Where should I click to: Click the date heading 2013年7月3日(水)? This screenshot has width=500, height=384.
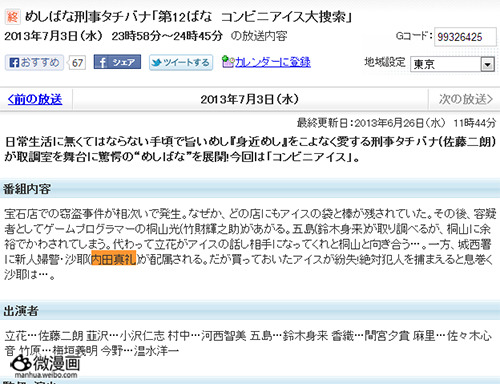(249, 99)
